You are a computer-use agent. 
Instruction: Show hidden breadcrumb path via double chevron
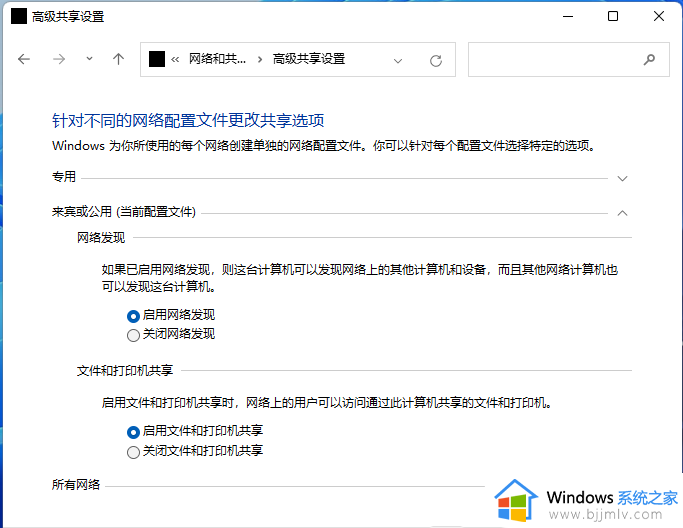pos(175,60)
